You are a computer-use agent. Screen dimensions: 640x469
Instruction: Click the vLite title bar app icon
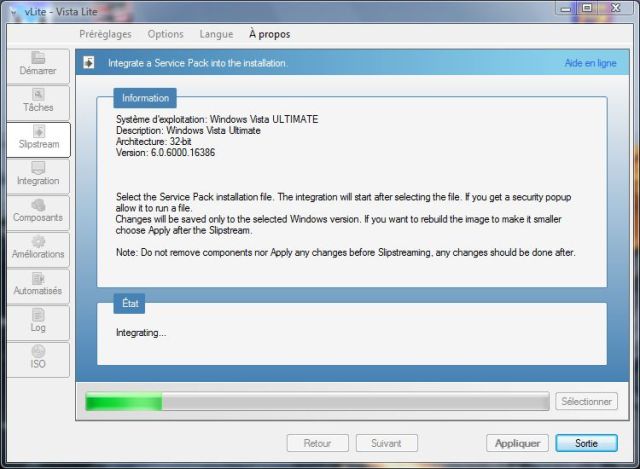[14, 12]
